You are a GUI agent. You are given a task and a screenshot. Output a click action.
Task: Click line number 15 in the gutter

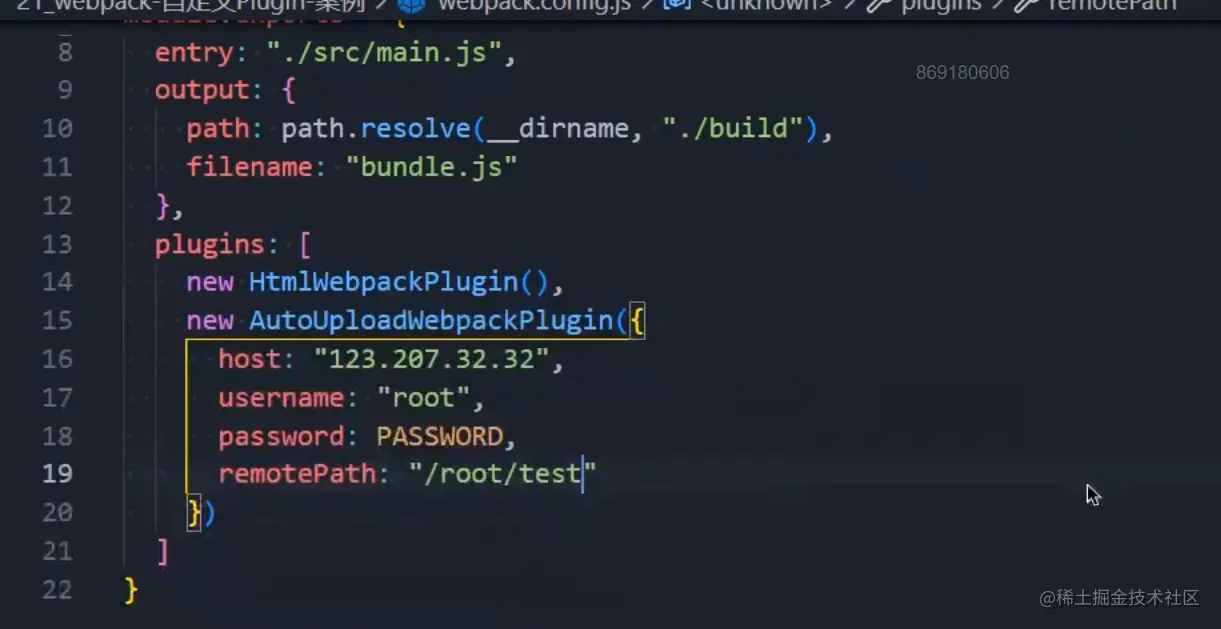[57, 320]
